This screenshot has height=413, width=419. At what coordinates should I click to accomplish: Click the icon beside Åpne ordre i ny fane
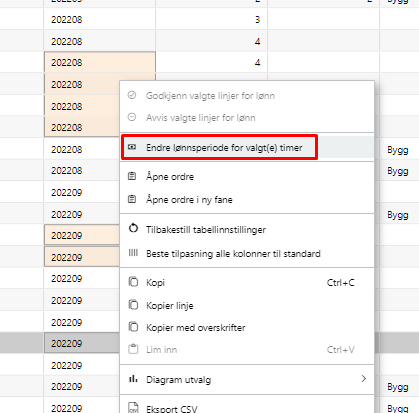coord(132,199)
